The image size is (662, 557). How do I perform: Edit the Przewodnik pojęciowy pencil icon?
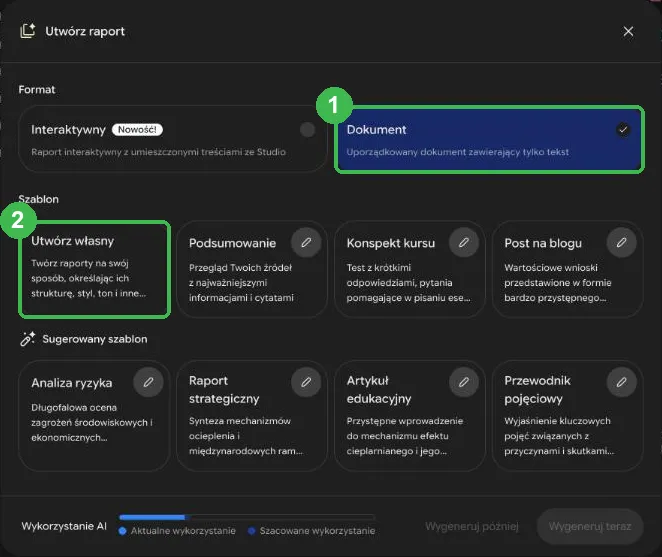tap(621, 382)
